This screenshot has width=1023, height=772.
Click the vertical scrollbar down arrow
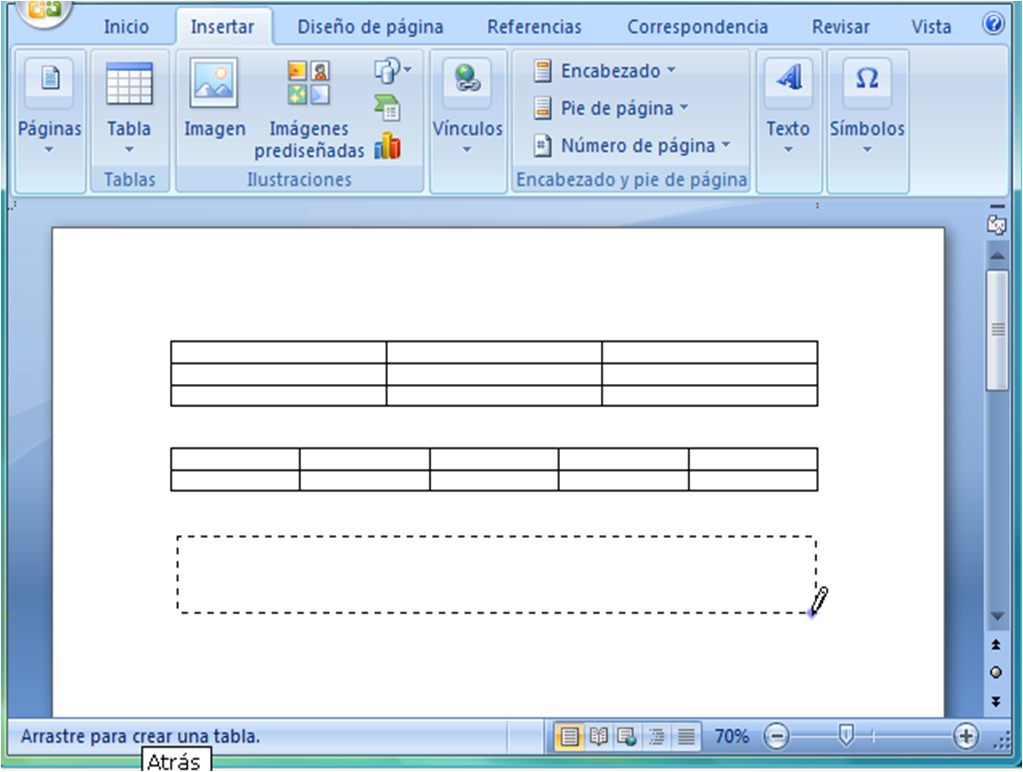coord(996,616)
